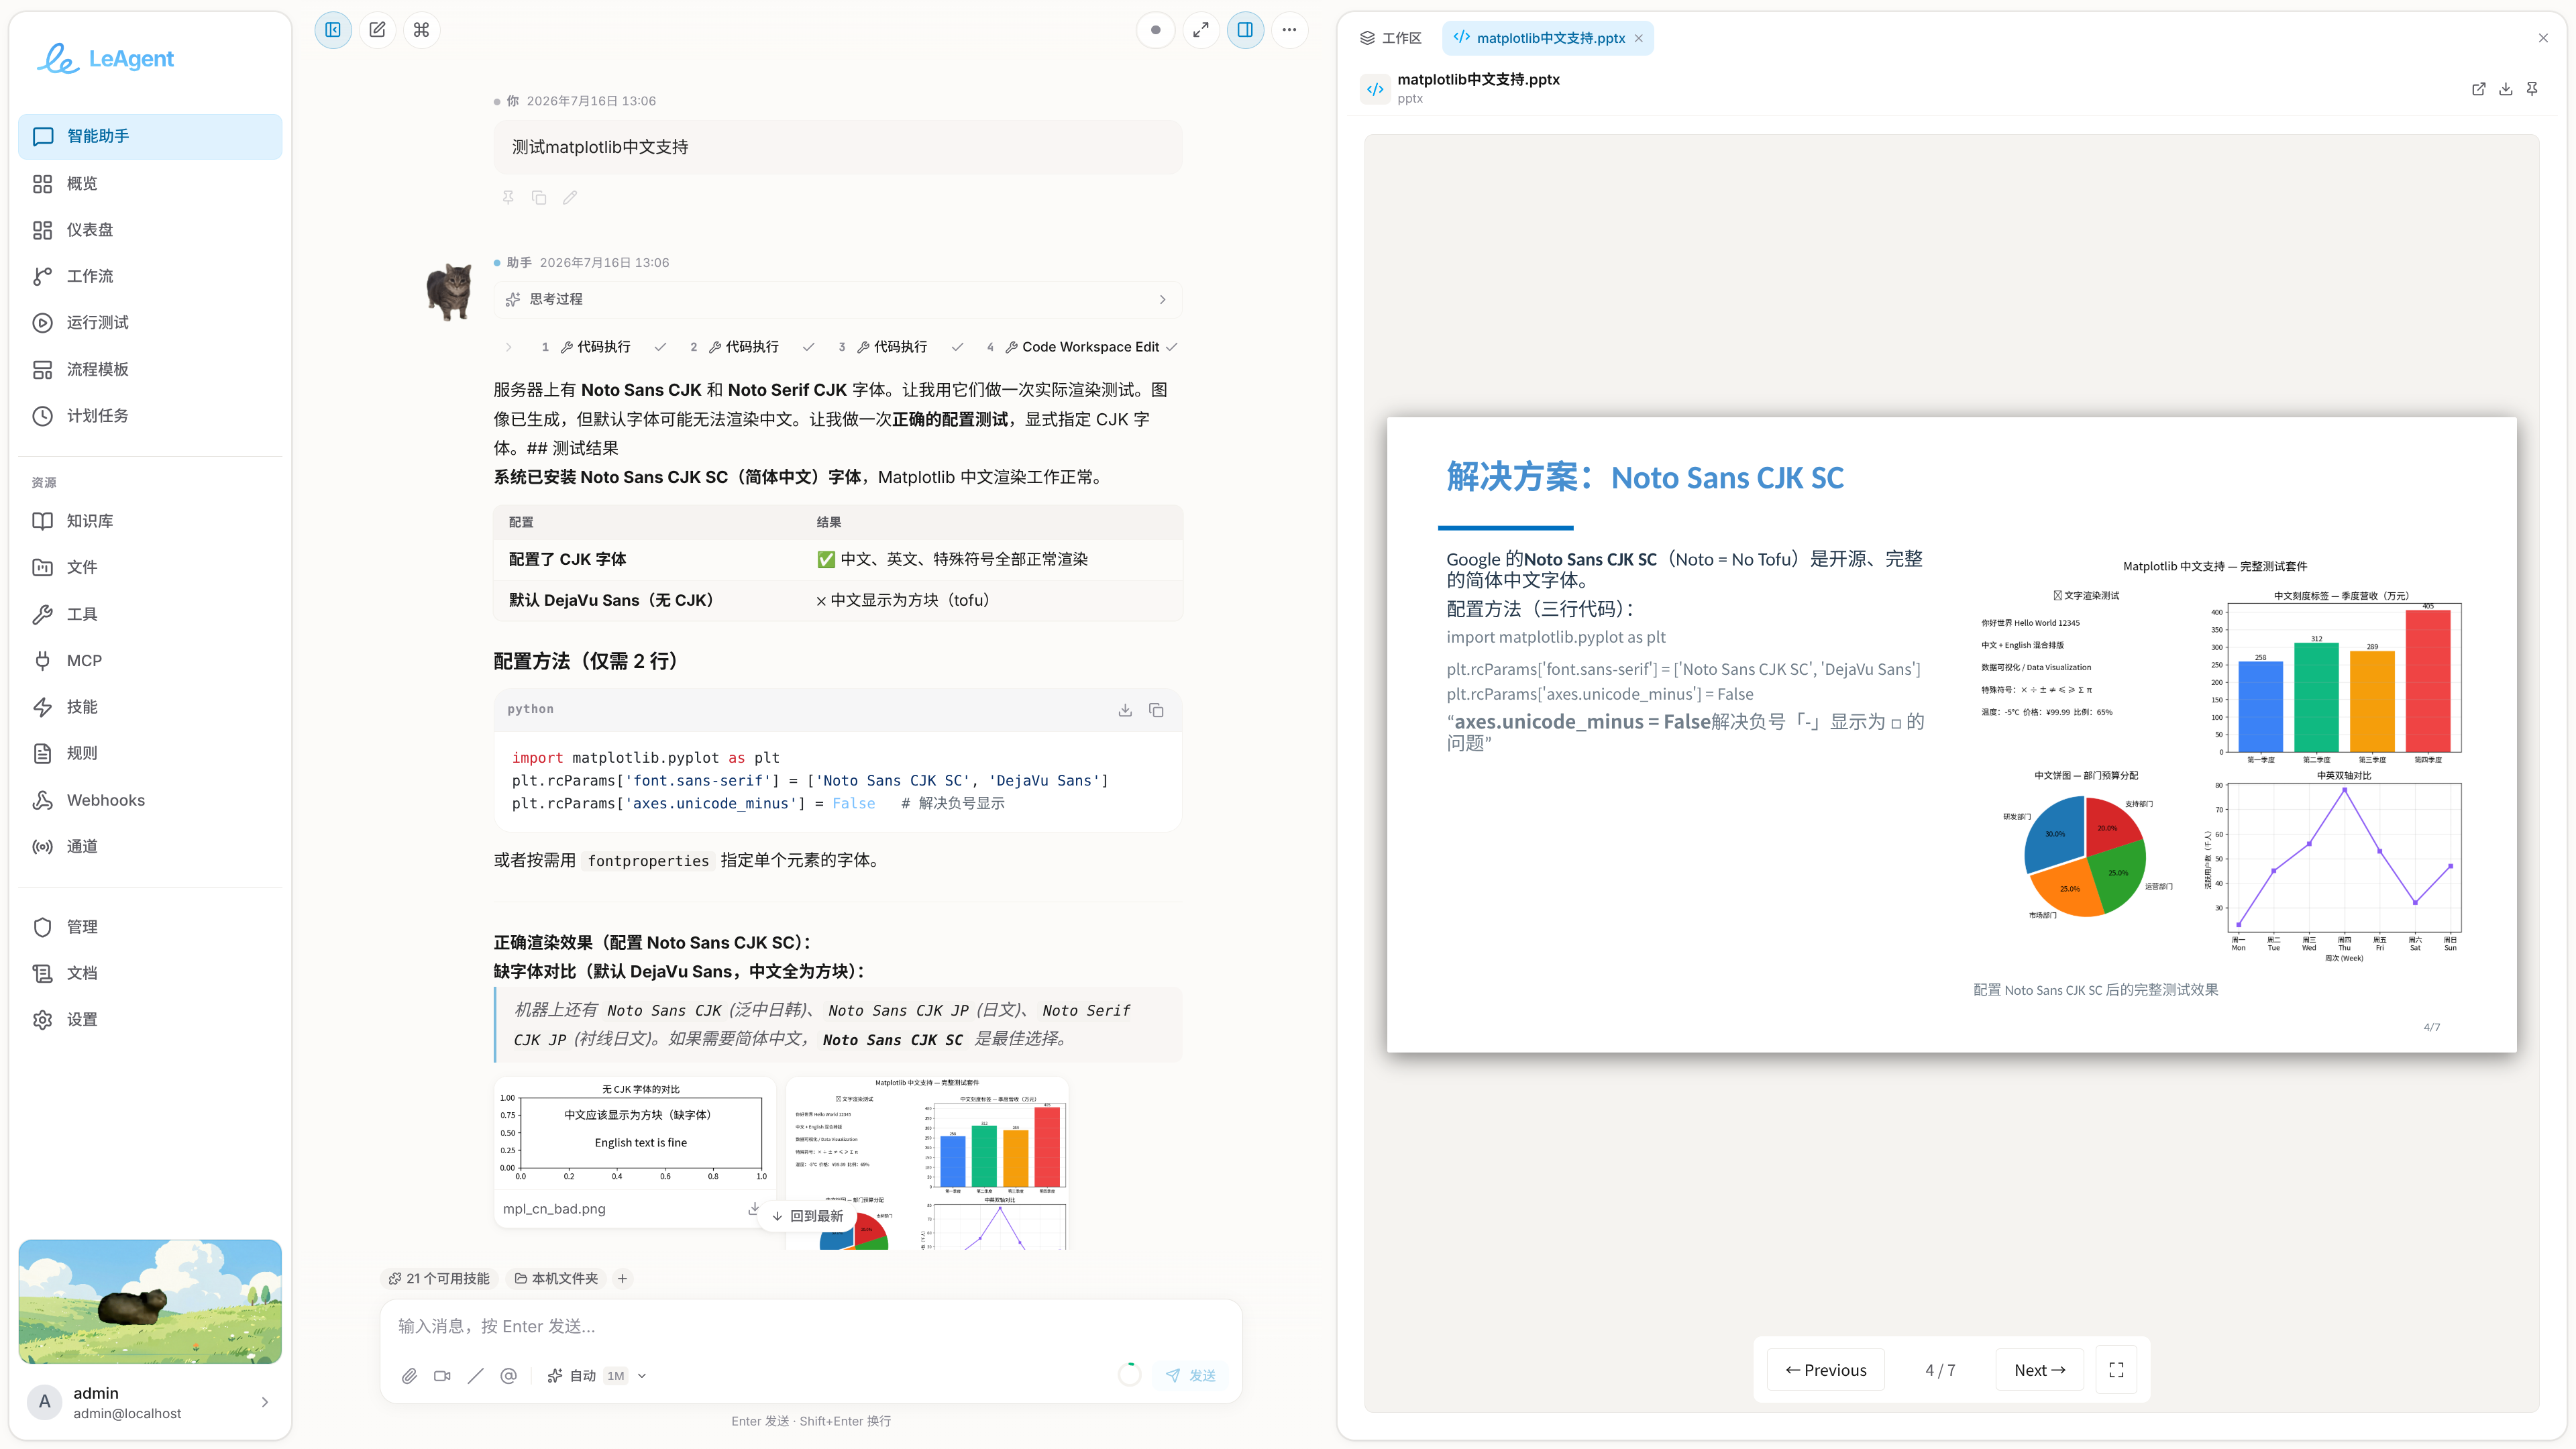
Task: Open 智能助手 in the sidebar
Action: tap(150, 136)
